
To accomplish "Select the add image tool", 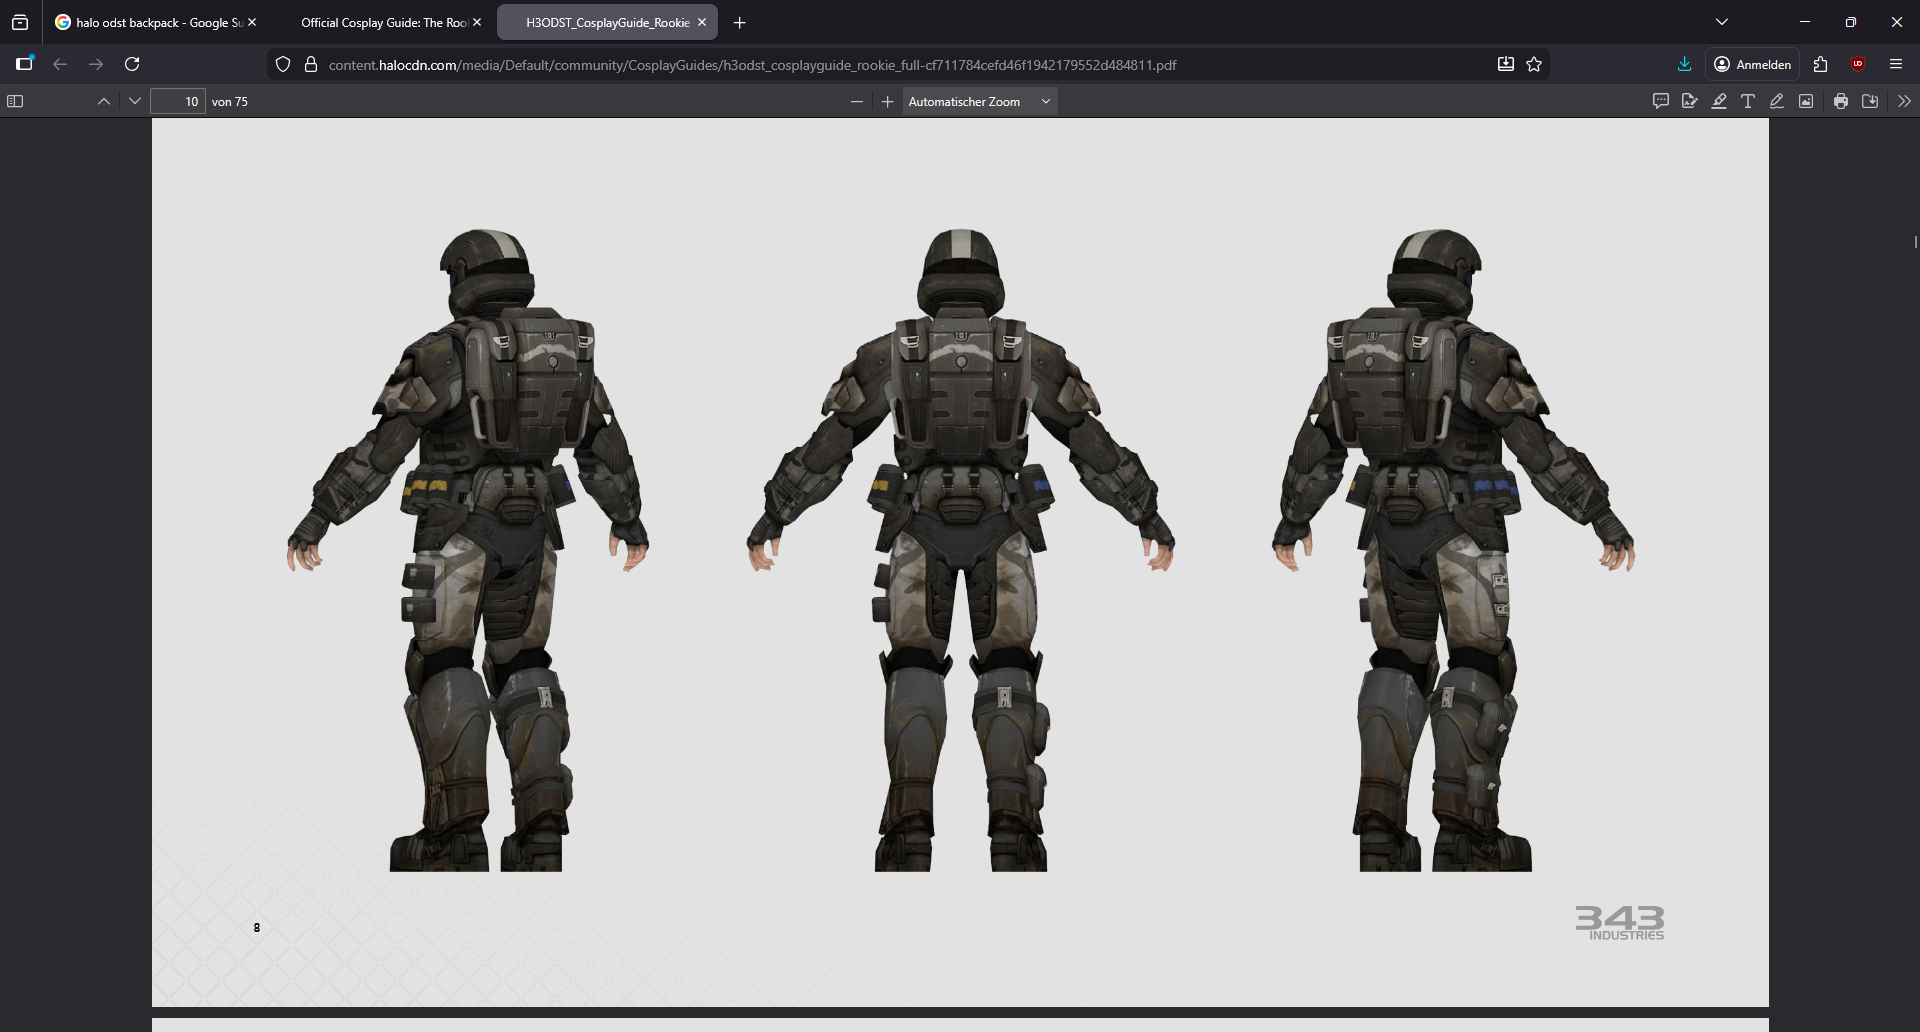I will [x=1806, y=101].
